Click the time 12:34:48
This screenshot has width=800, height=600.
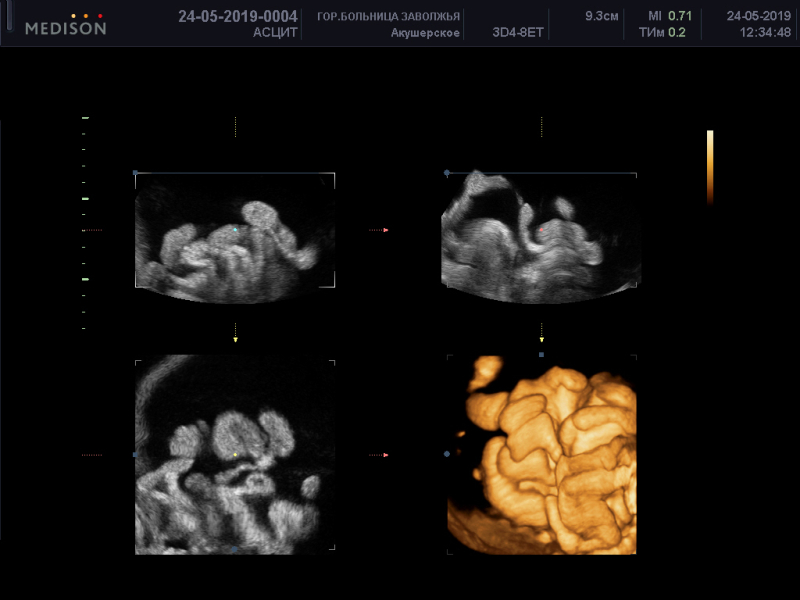[765, 33]
